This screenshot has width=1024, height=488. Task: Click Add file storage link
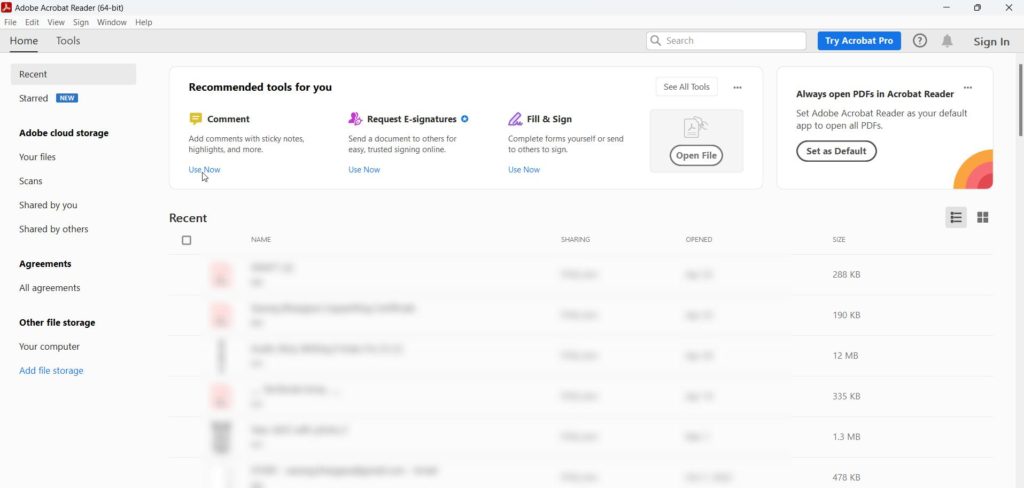51,370
